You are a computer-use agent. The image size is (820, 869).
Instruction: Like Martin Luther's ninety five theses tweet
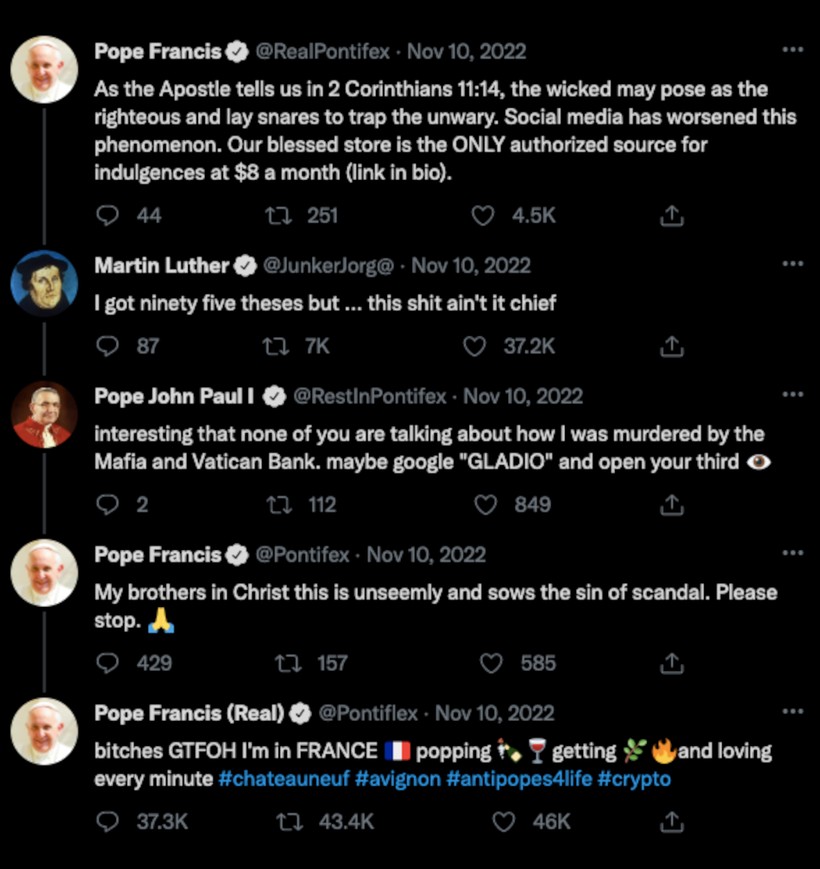pyautogui.click(x=474, y=346)
